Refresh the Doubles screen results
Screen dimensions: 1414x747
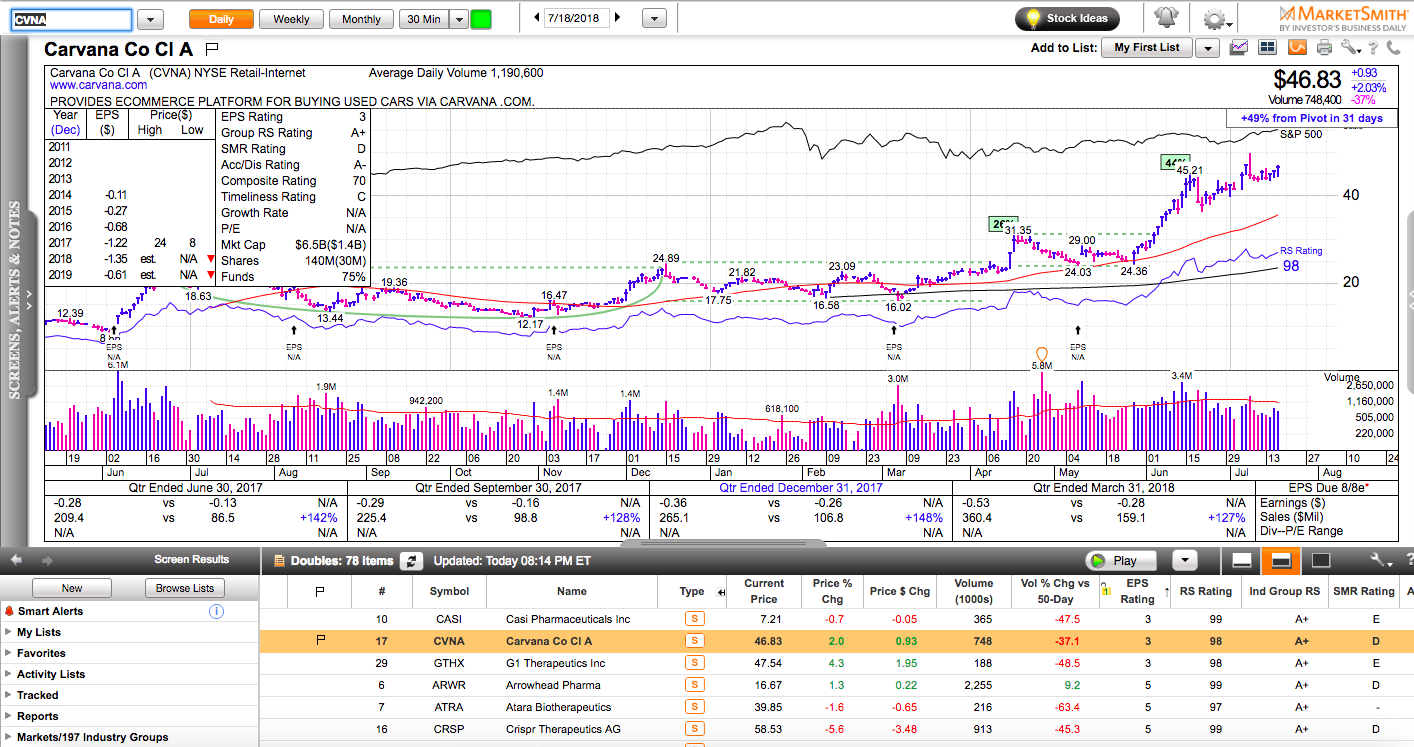click(x=411, y=561)
